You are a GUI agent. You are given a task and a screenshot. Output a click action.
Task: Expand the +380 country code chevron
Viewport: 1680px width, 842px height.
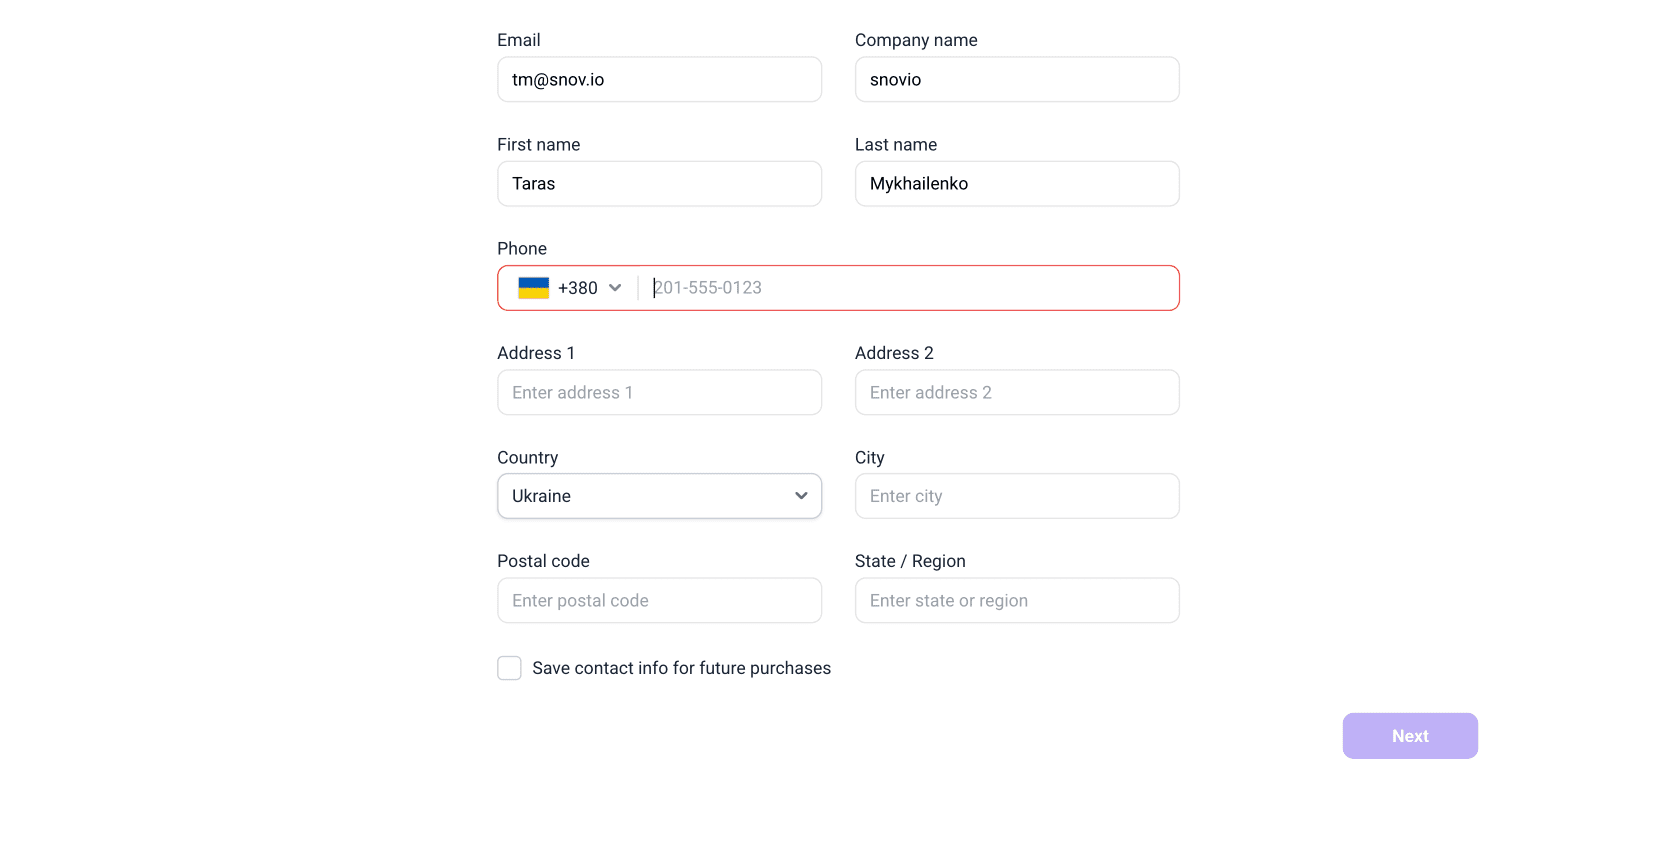[x=615, y=288]
